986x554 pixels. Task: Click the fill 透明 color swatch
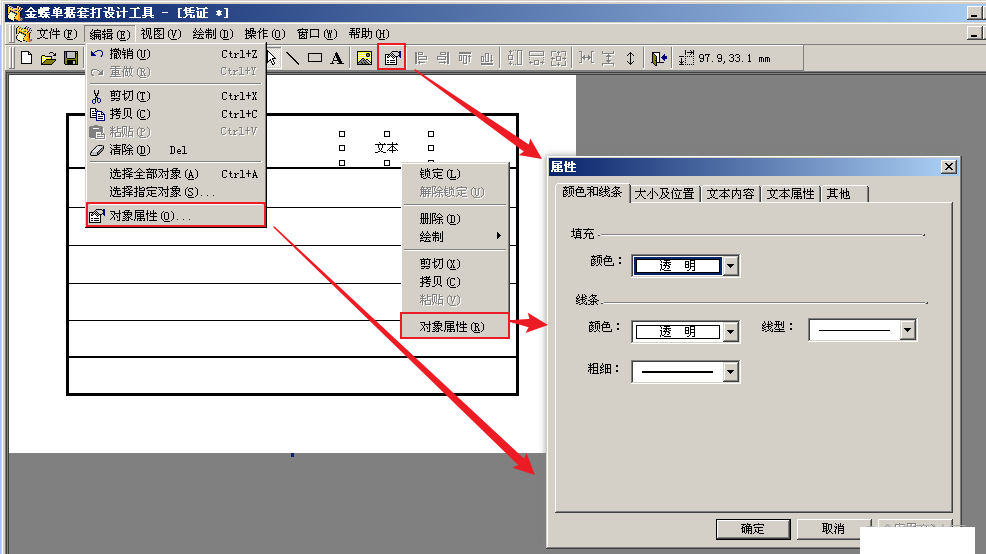678,266
